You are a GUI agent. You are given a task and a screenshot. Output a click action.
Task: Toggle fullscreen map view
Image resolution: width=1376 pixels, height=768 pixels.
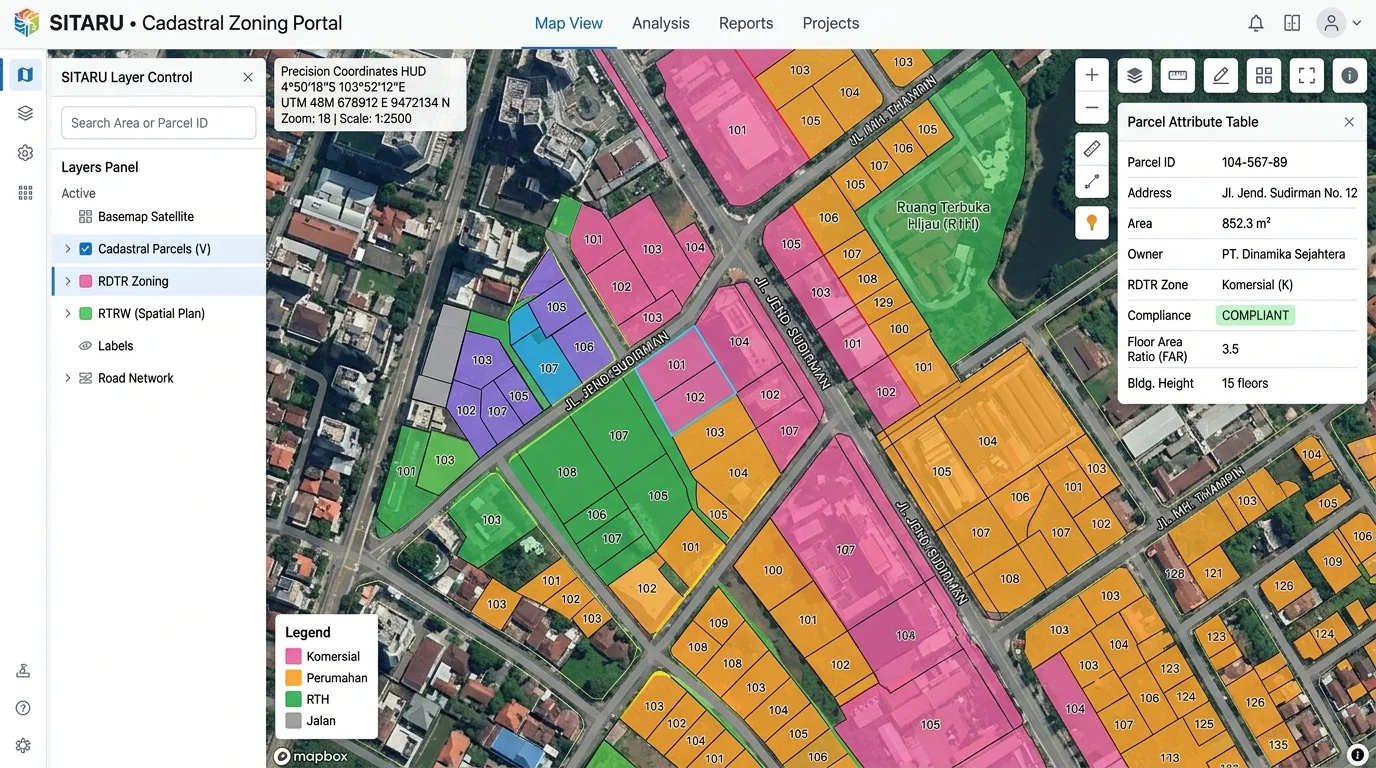(x=1307, y=75)
